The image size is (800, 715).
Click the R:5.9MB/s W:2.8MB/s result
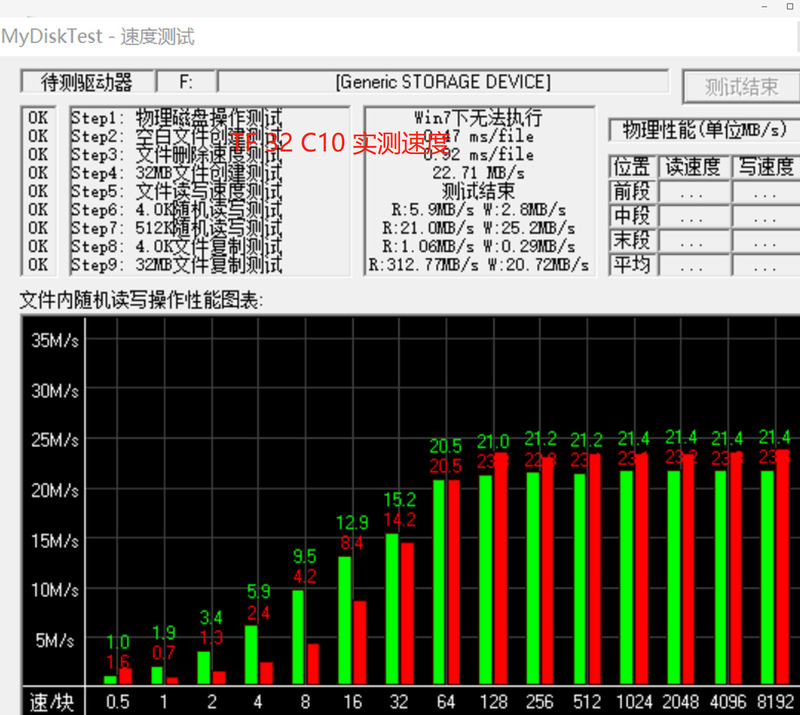[x=479, y=210]
